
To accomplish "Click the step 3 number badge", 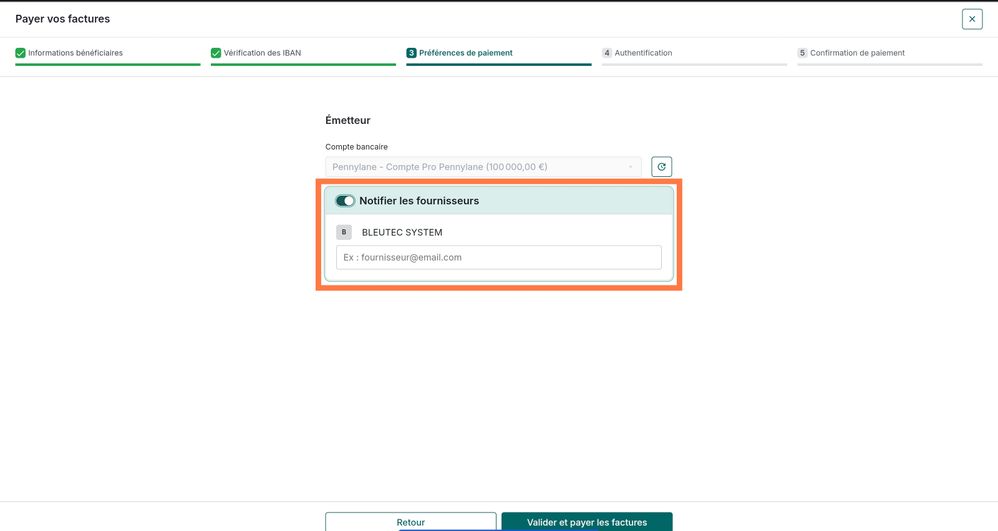I will tap(411, 53).
